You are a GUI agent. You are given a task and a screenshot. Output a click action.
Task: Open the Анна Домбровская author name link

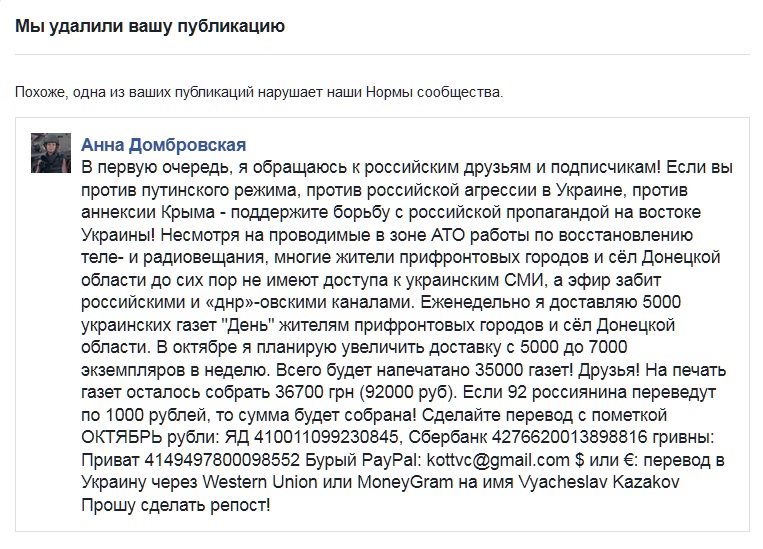162,144
